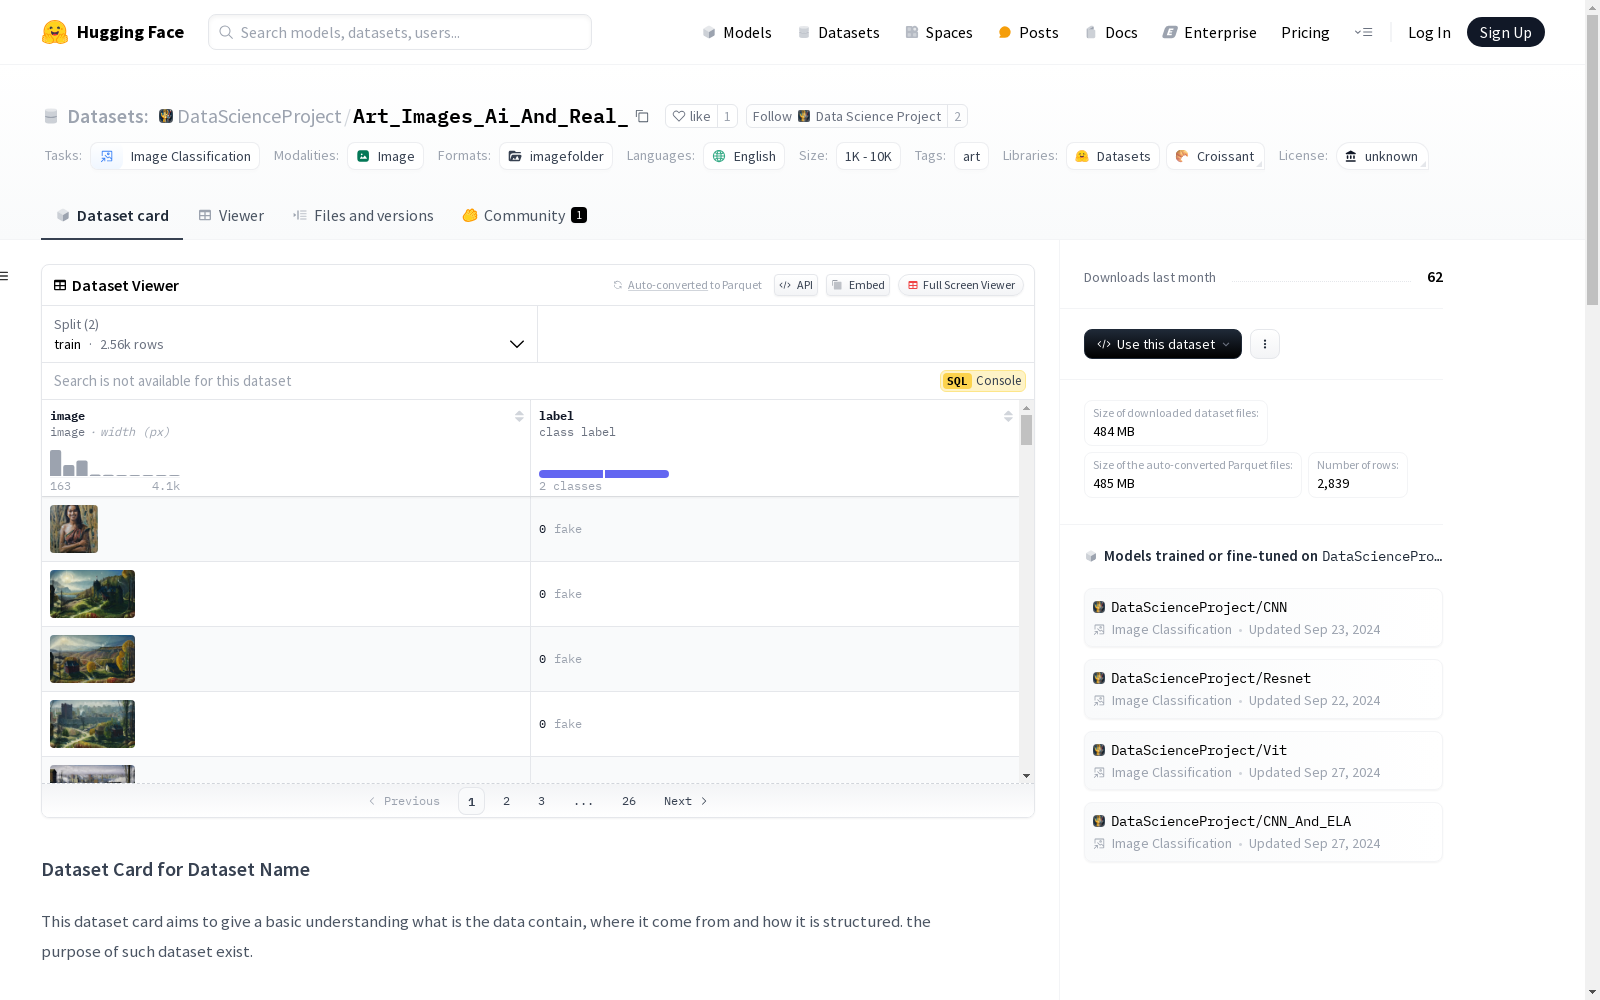Switch to the Files and versions tab
The width and height of the screenshot is (1600, 1000).
363,216
